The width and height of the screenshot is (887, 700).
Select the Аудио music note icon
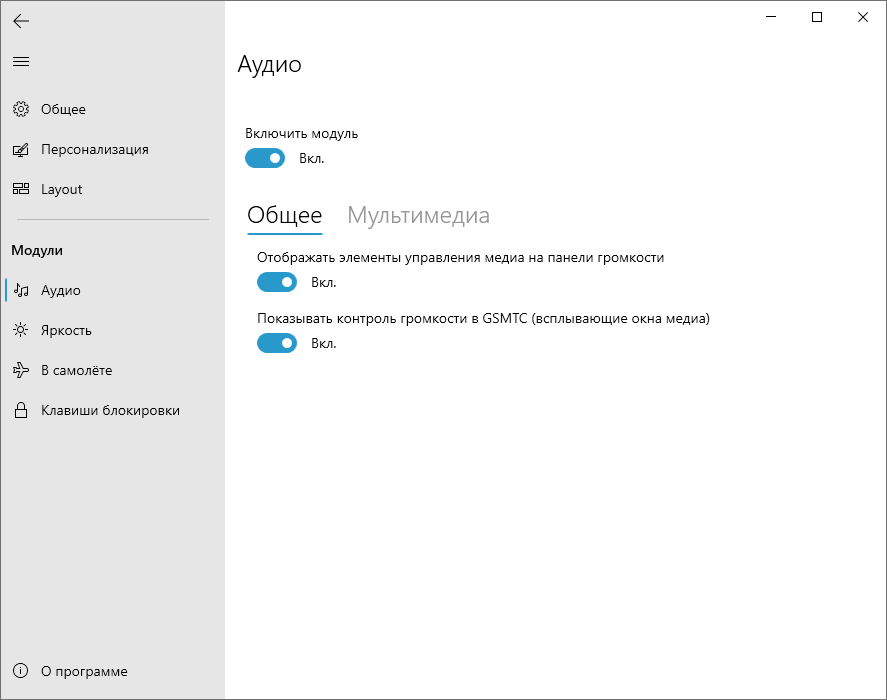(x=21, y=290)
